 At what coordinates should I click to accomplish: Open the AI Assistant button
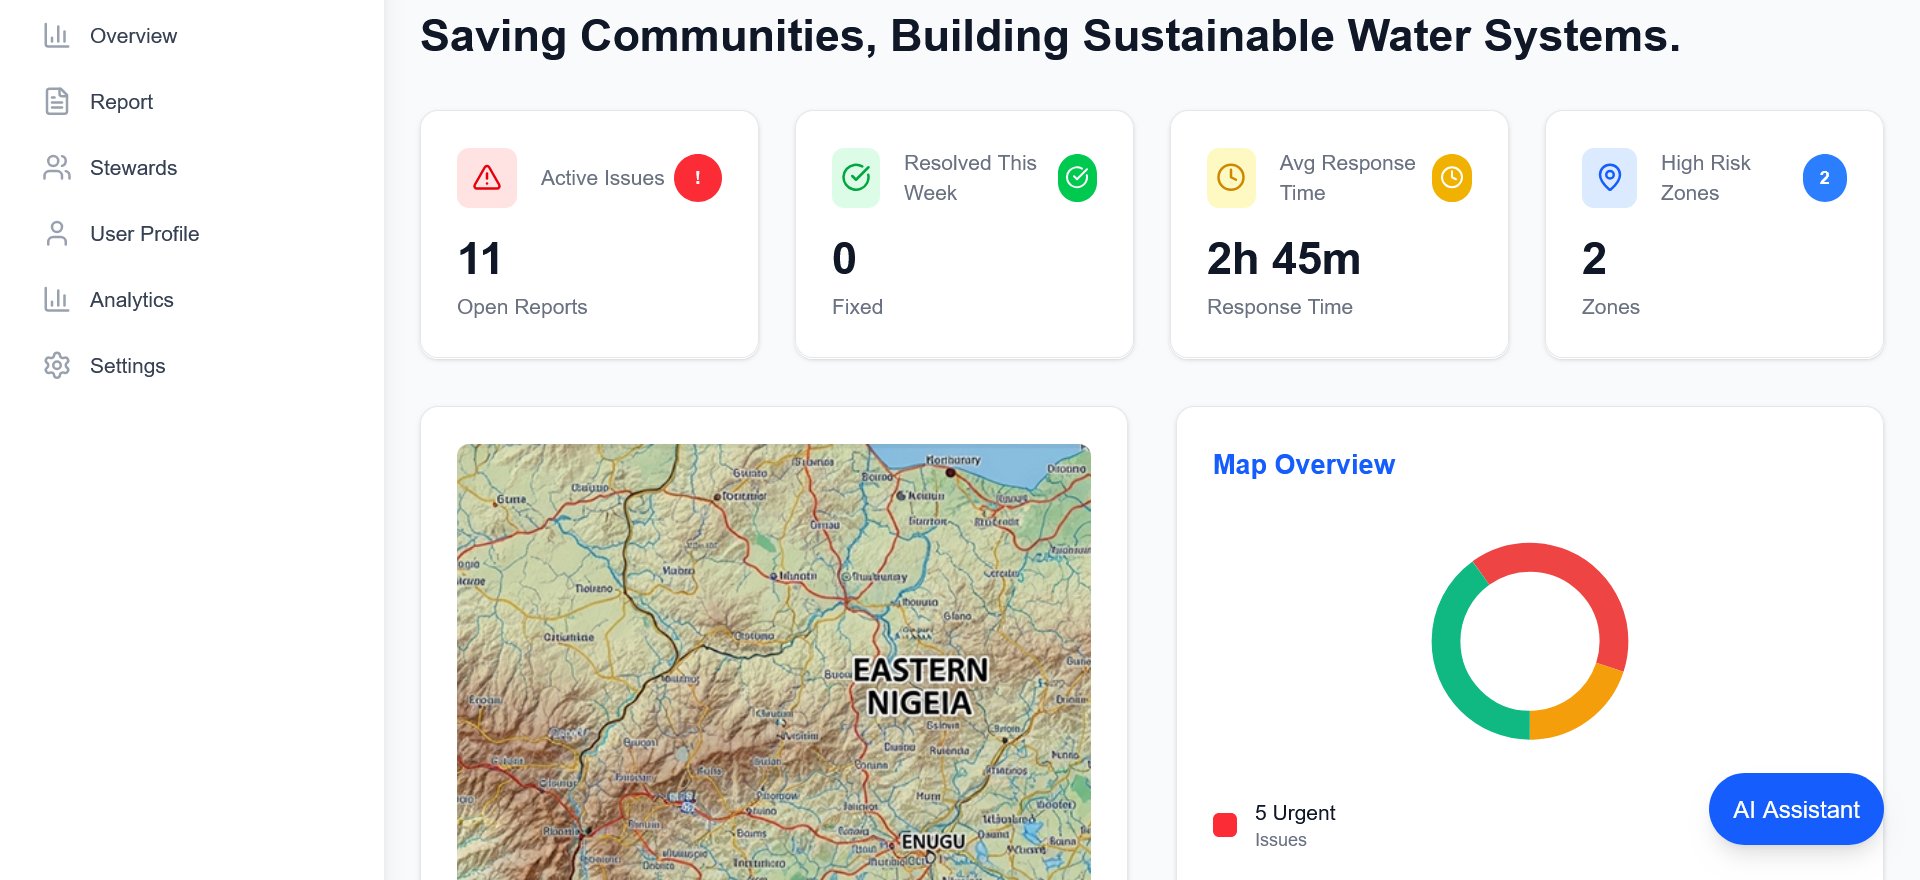point(1796,809)
